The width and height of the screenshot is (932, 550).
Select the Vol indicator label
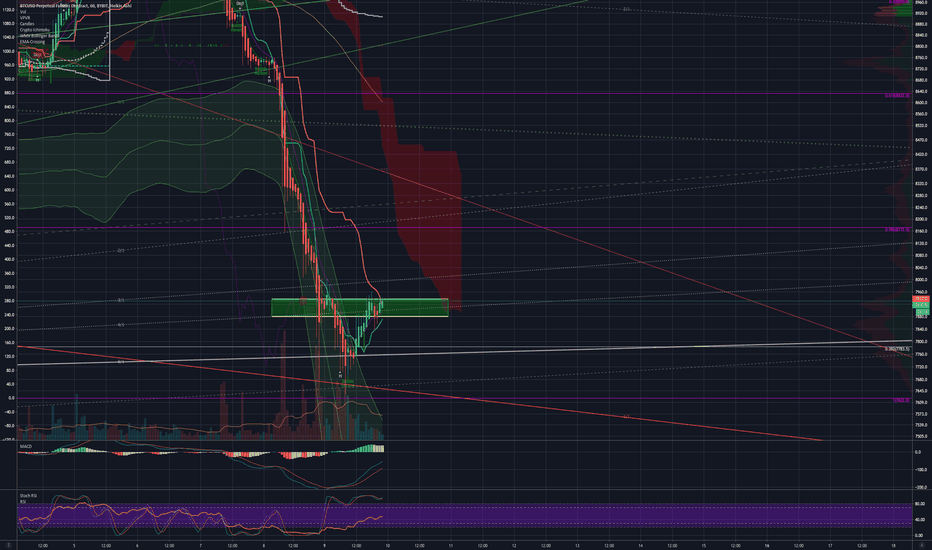click(x=23, y=12)
